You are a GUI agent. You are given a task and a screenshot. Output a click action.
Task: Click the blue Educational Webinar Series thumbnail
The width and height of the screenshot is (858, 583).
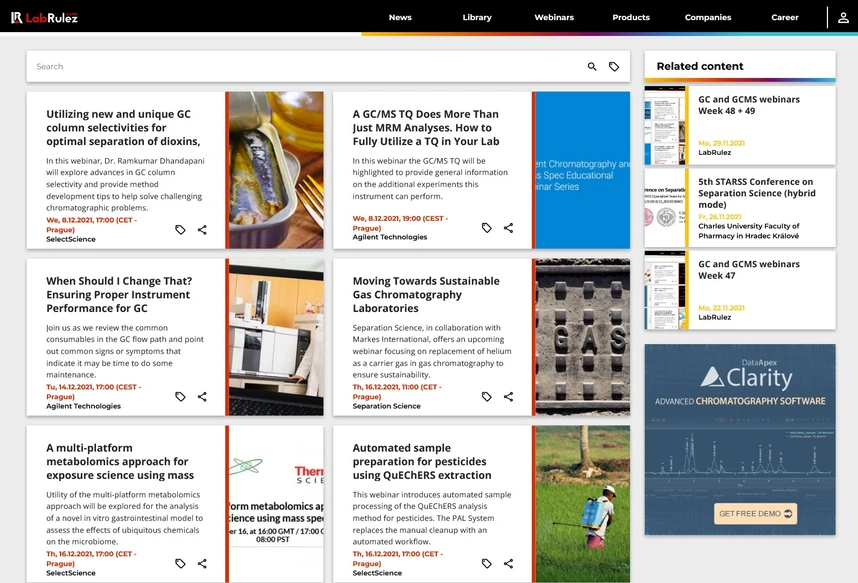582,170
